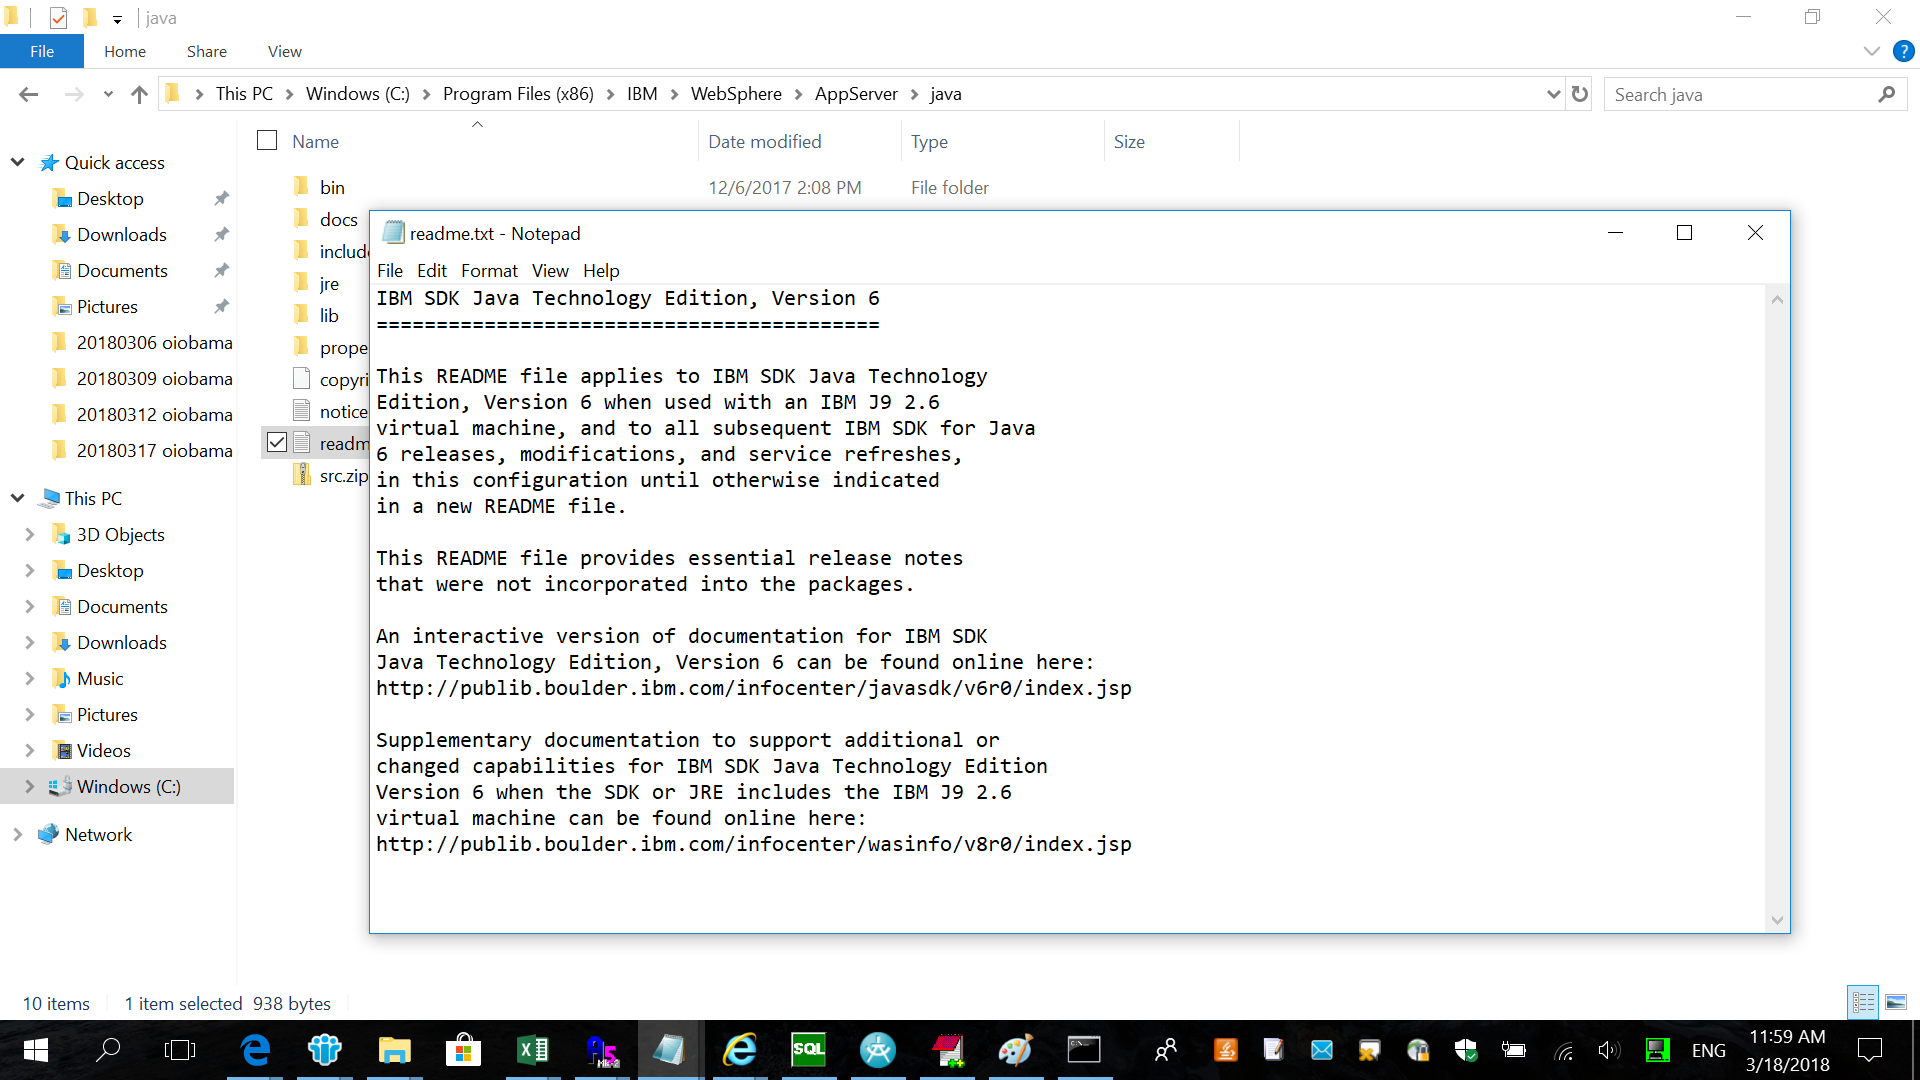The image size is (1920, 1080).
Task: Open Notepad's Format menu
Action: (489, 270)
